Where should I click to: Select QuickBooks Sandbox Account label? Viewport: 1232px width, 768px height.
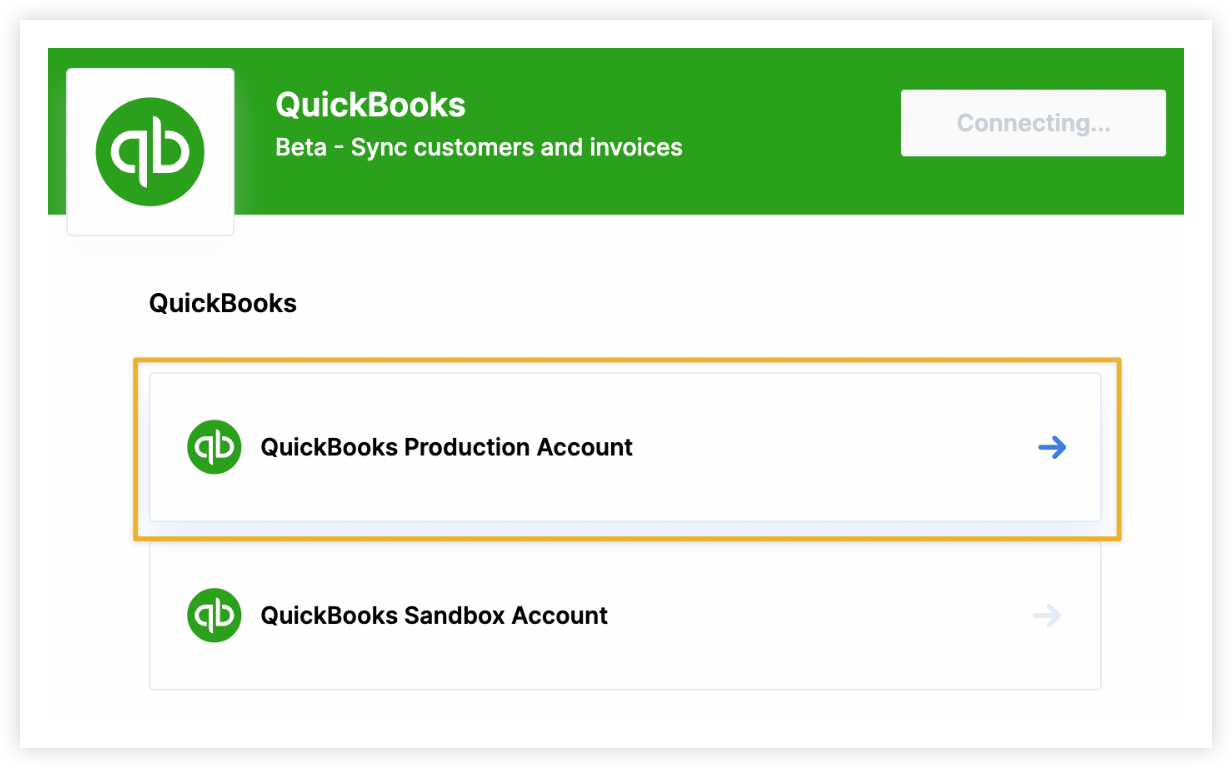pyautogui.click(x=434, y=615)
